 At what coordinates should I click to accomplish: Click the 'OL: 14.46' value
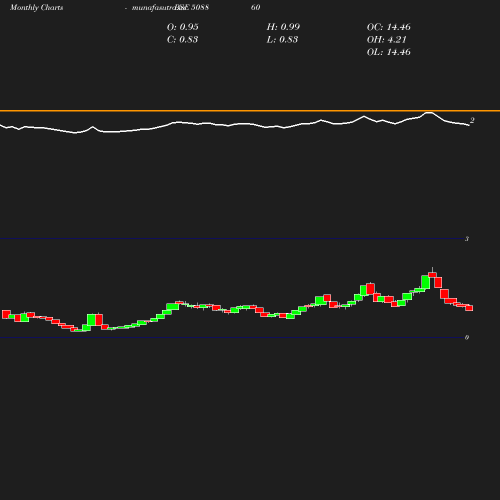point(388,52)
